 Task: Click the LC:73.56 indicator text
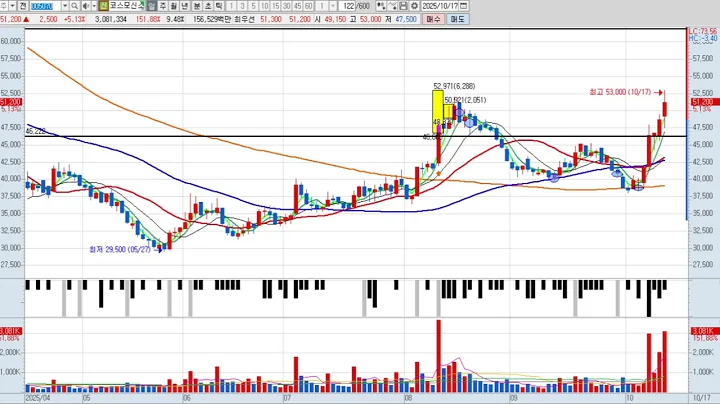click(703, 31)
